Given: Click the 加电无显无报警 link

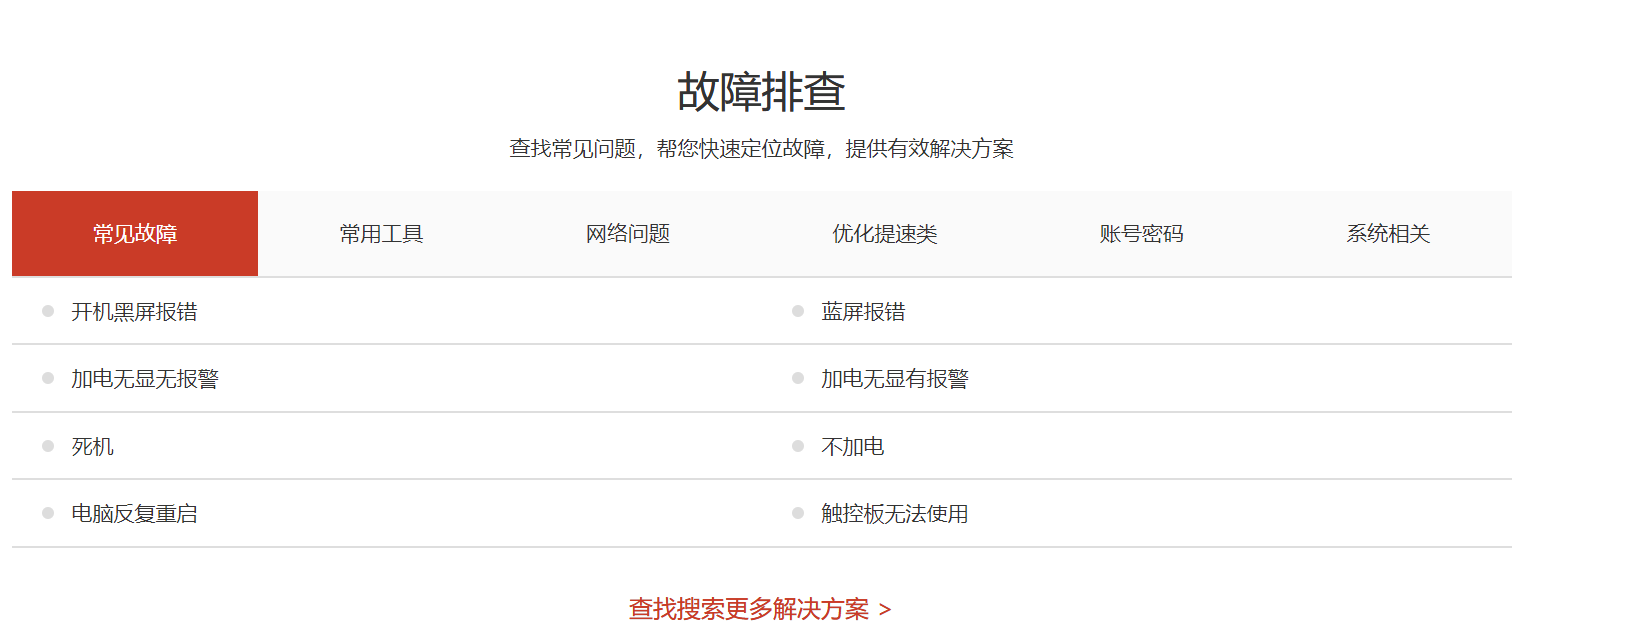Looking at the screenshot, I should pos(145,379).
